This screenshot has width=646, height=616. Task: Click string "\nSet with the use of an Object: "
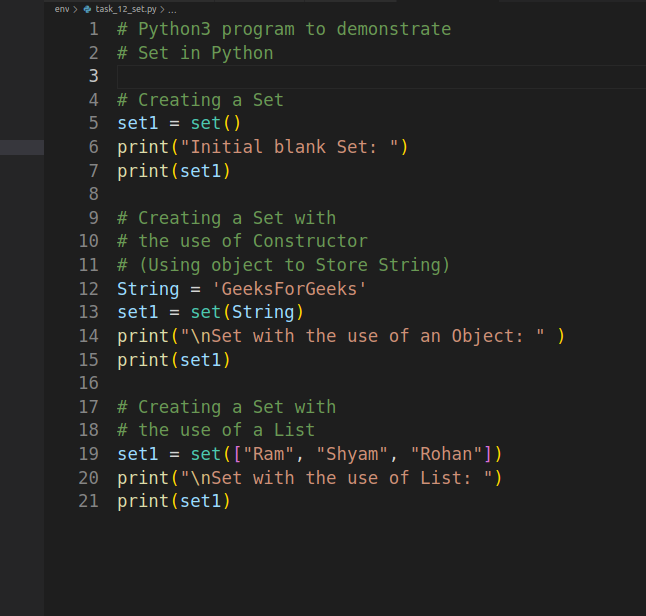click(x=362, y=336)
